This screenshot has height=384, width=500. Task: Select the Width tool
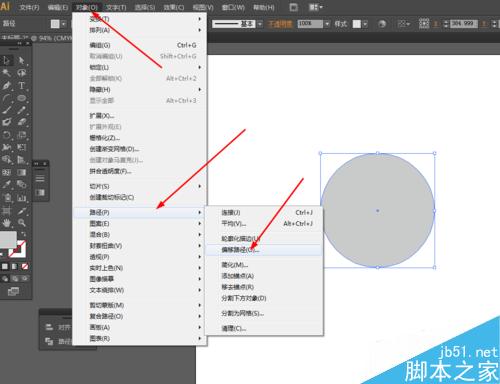[x=6, y=147]
